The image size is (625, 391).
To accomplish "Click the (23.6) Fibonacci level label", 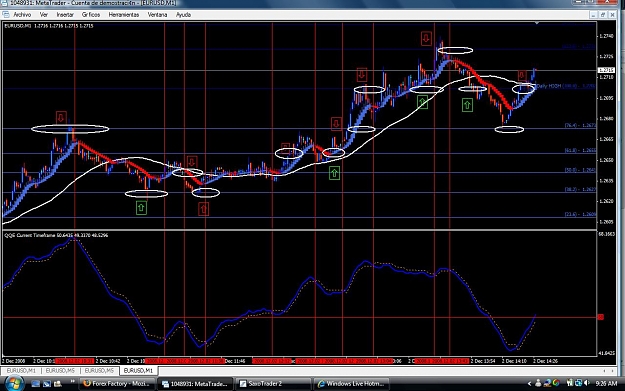I will [x=580, y=214].
